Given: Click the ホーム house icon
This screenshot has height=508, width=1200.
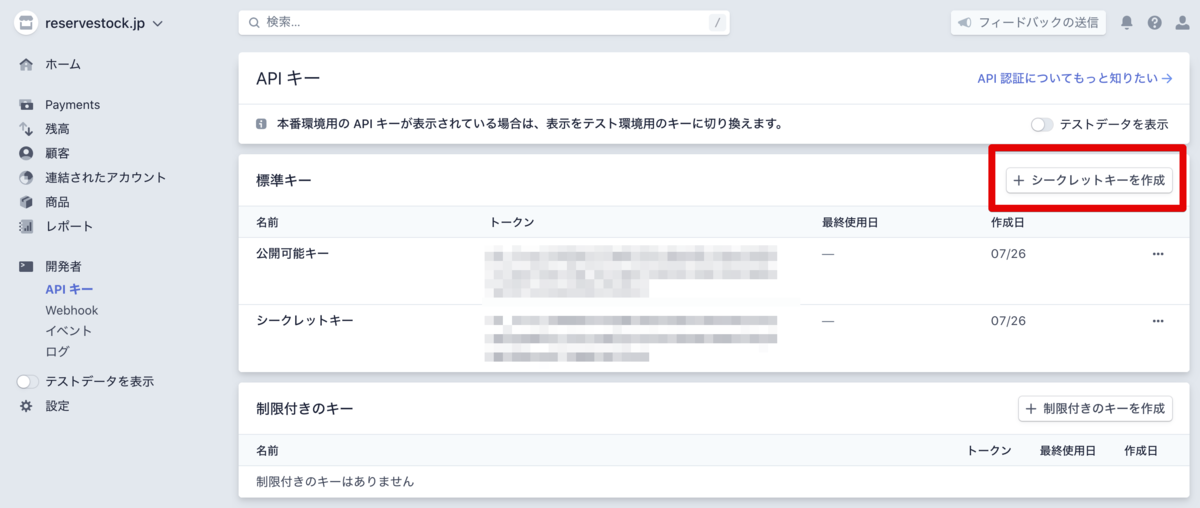Looking at the screenshot, I should point(26,64).
